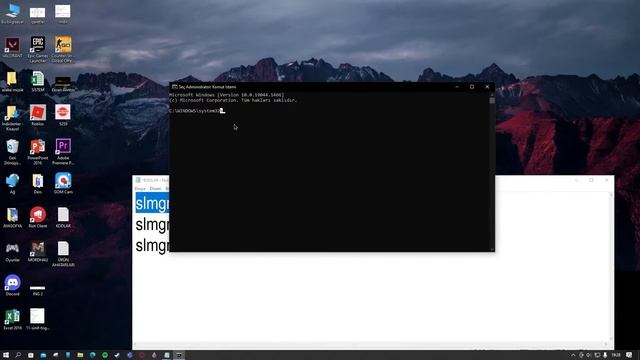Maximize the Notepad window
The height and width of the screenshot is (360, 640).
(x=591, y=180)
